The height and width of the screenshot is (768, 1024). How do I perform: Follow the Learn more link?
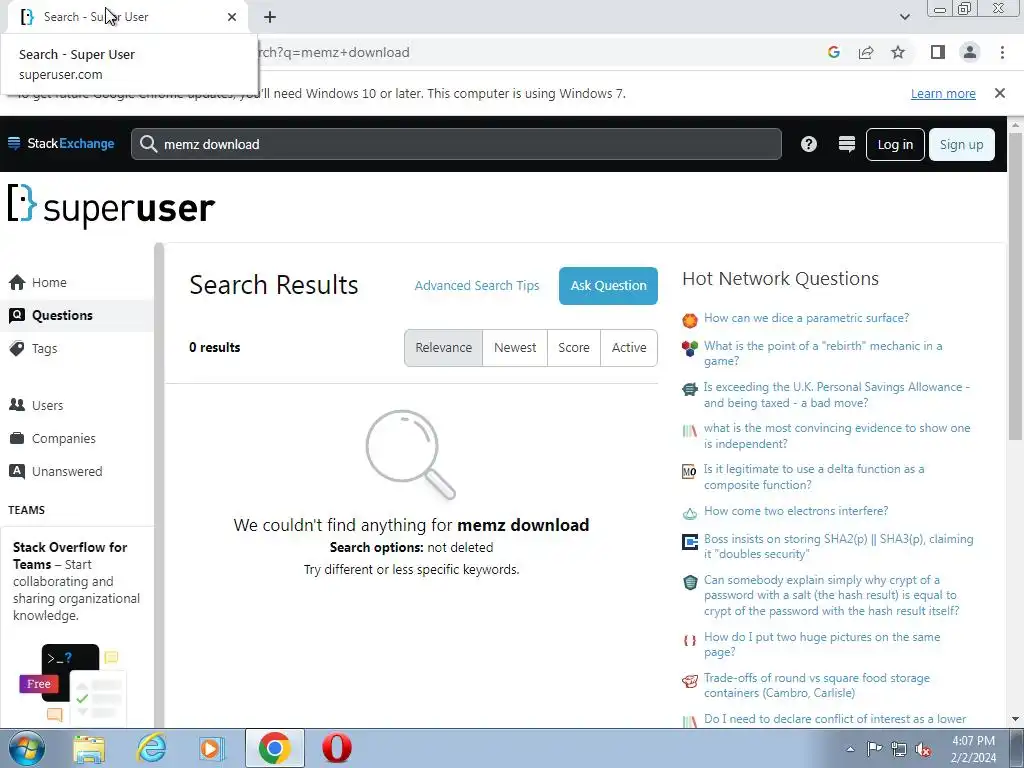pyautogui.click(x=943, y=93)
